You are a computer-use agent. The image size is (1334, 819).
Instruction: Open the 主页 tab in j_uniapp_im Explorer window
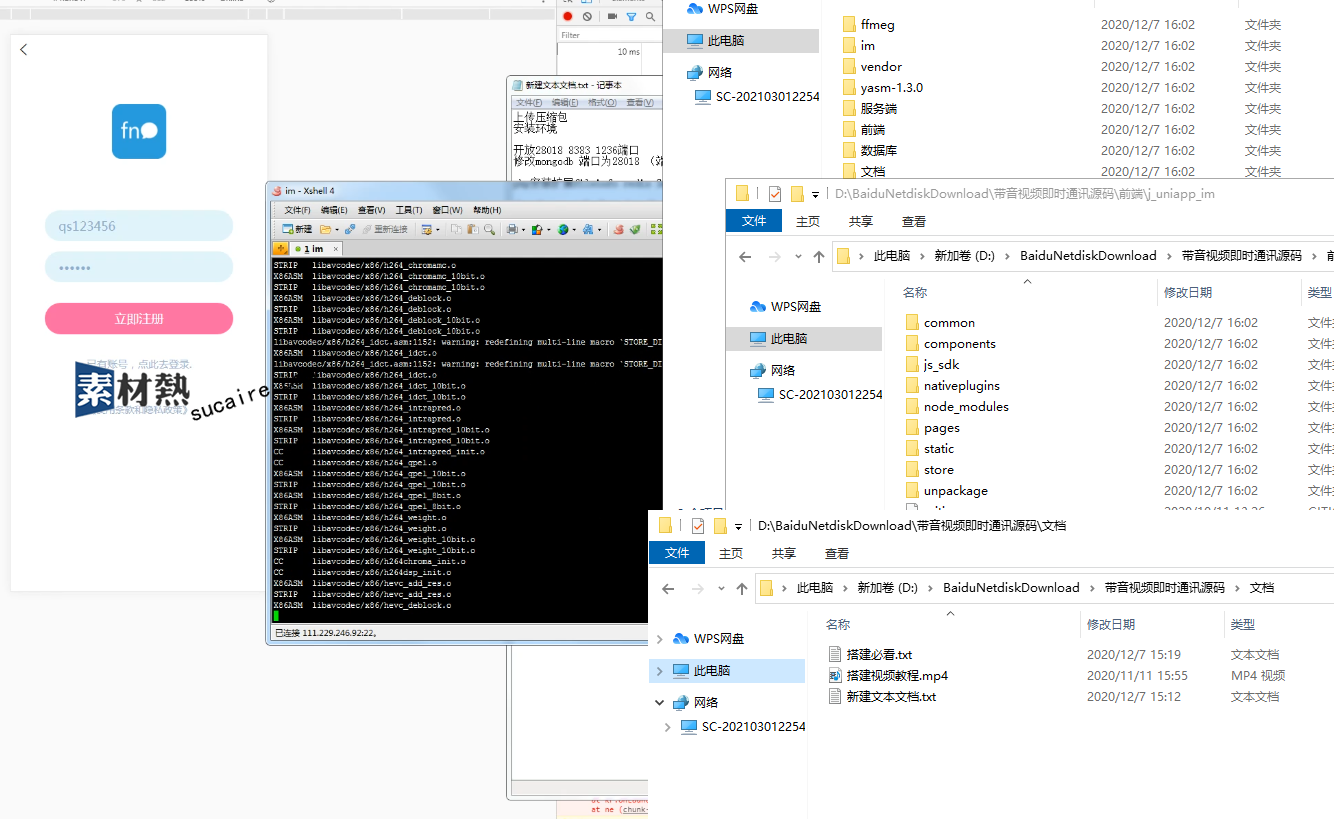coord(807,221)
